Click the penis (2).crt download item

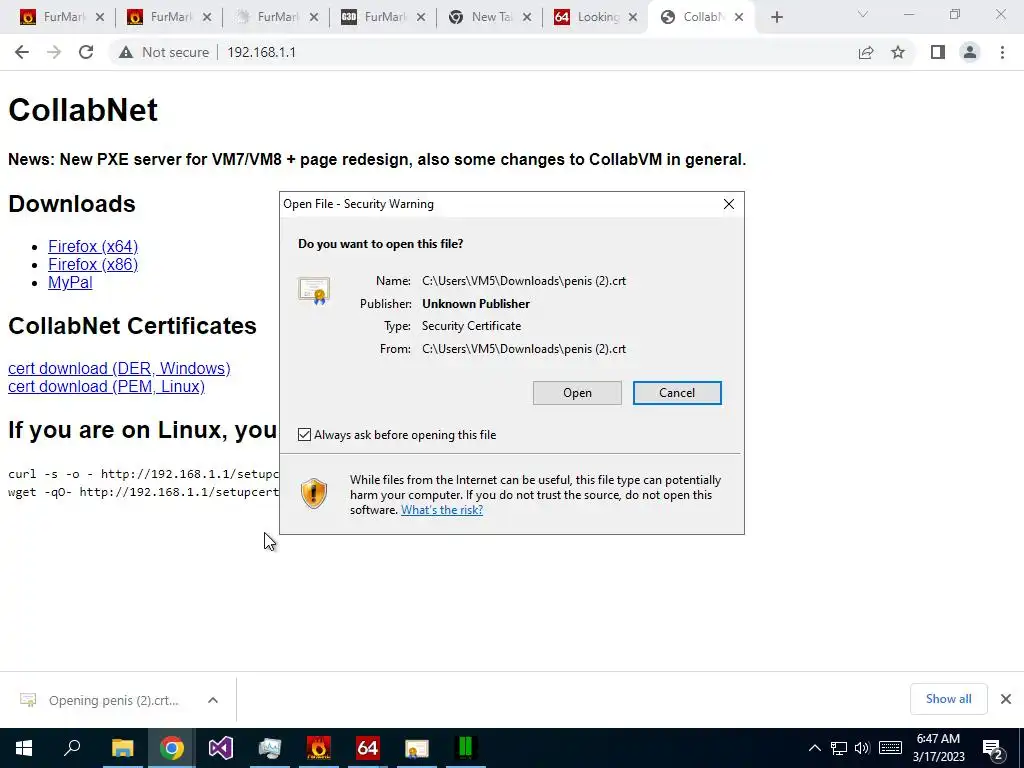click(114, 700)
